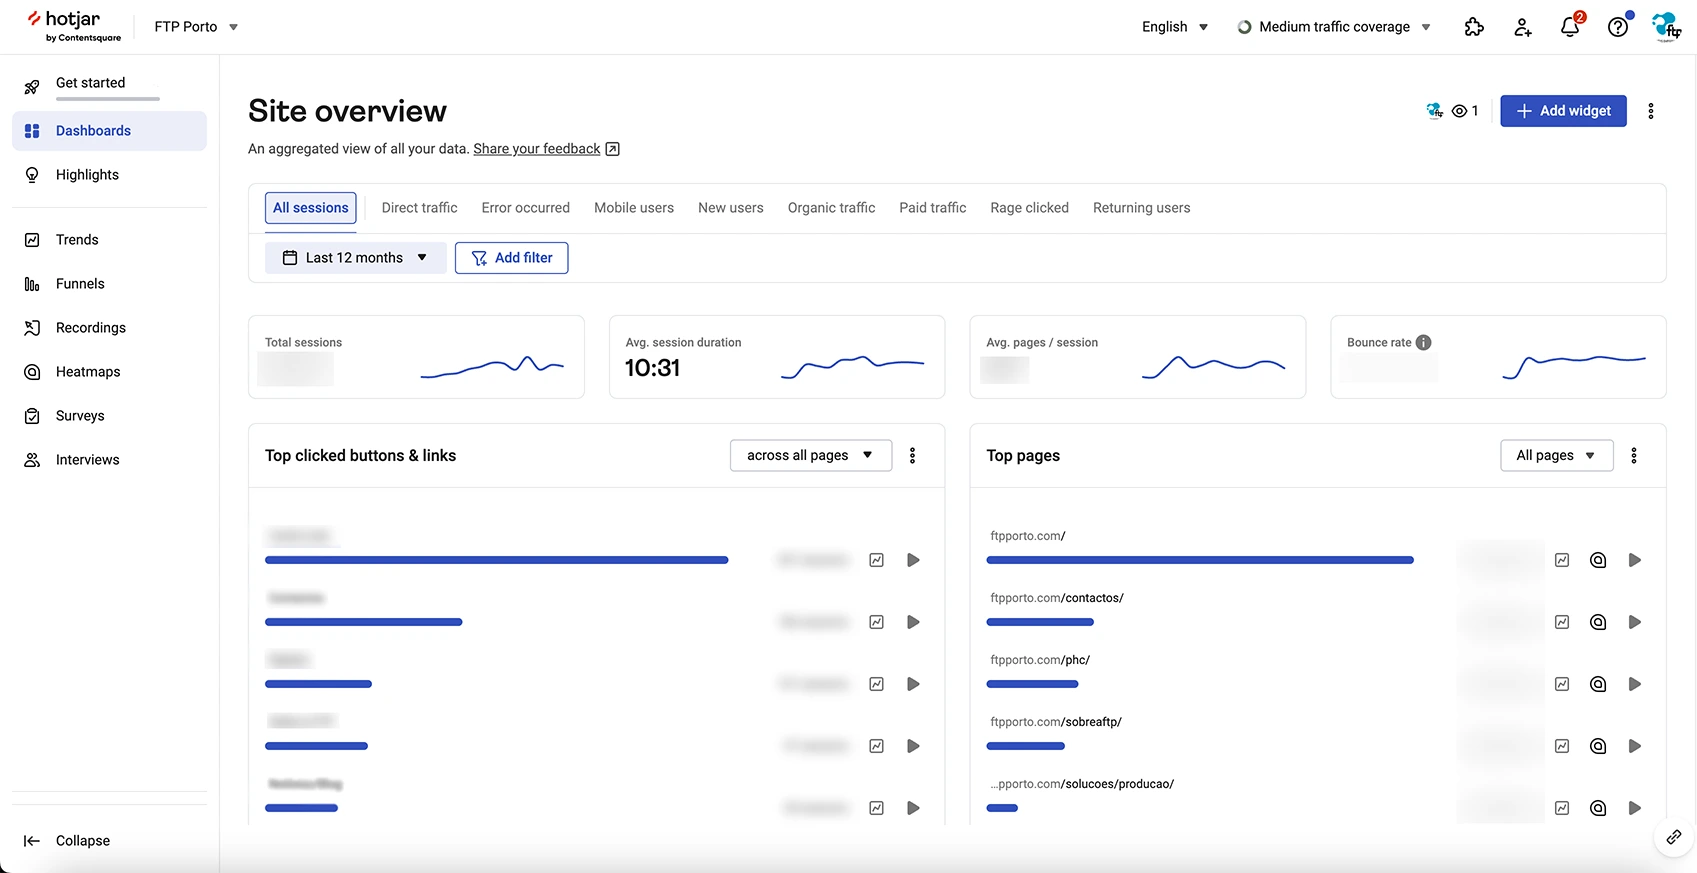Click the invite team member icon

tap(1522, 27)
